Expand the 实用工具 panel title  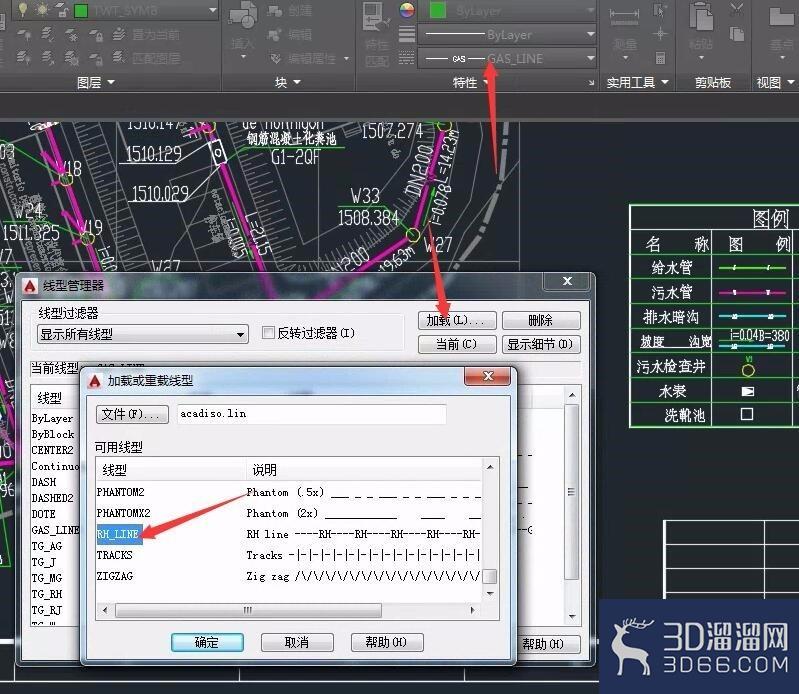pyautogui.click(x=637, y=83)
